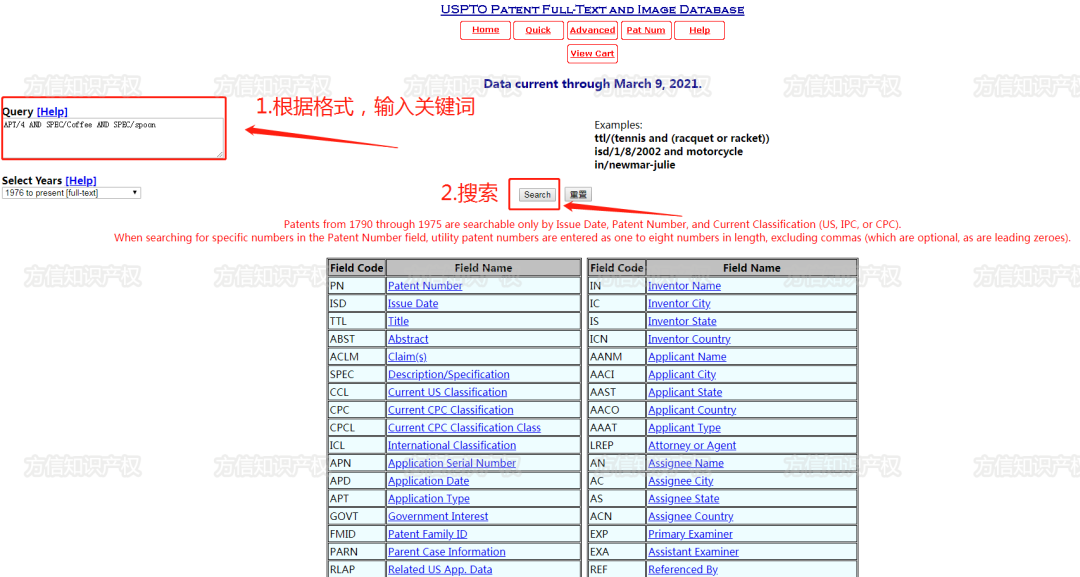1080x577 pixels.
Task: Click the View Cart button
Action: tap(592, 54)
